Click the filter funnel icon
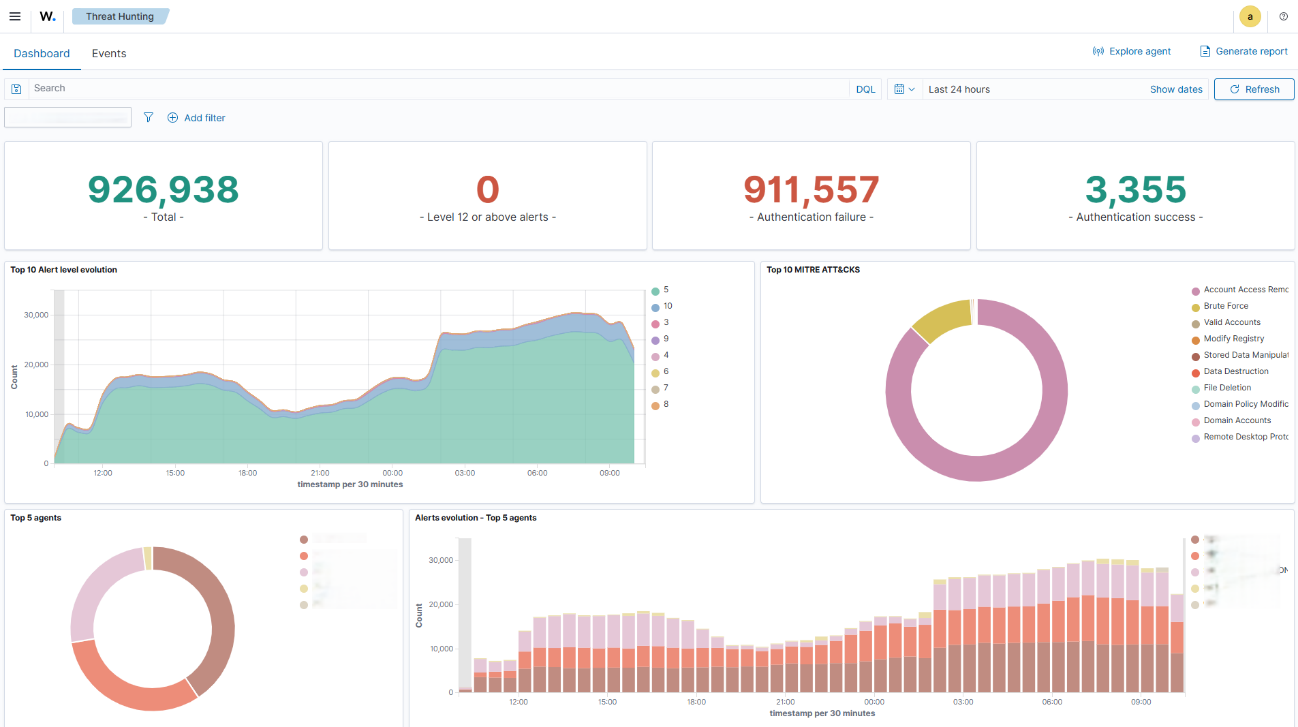 pyautogui.click(x=149, y=118)
